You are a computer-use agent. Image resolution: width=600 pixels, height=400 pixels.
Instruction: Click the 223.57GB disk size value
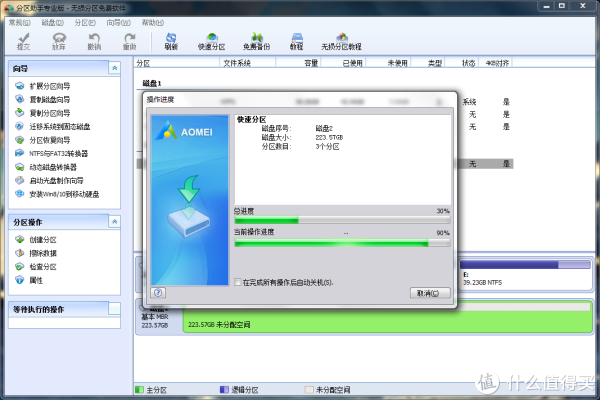329,137
